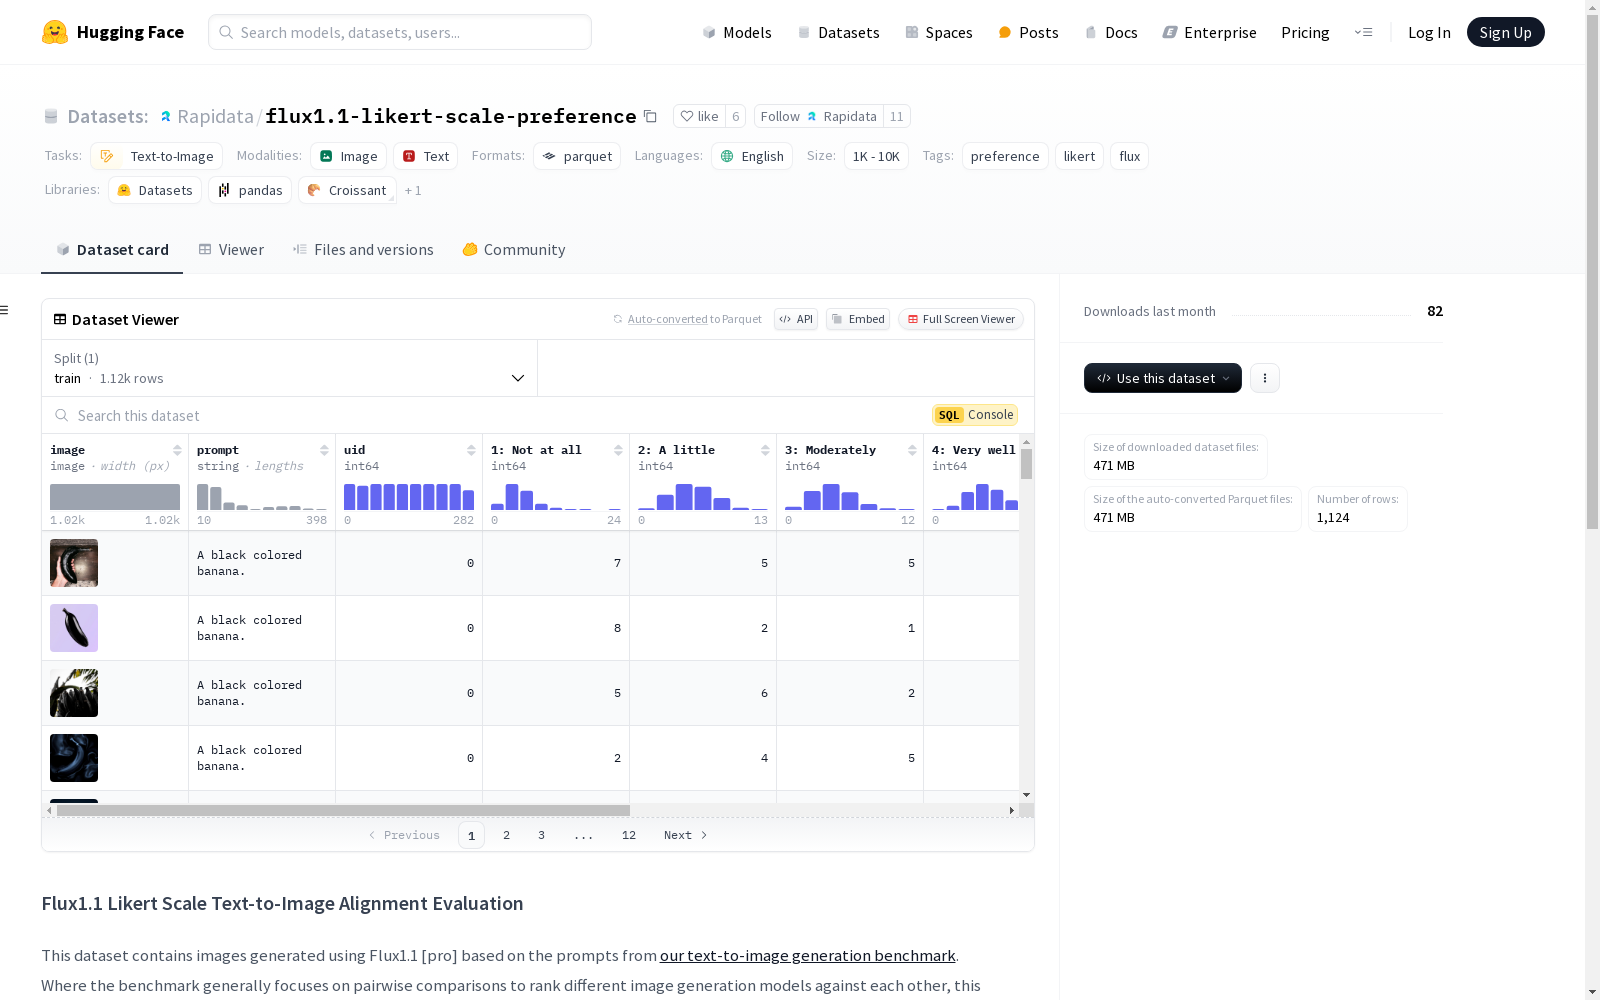
Task: Open the three-dot more options button
Action: pyautogui.click(x=1265, y=378)
